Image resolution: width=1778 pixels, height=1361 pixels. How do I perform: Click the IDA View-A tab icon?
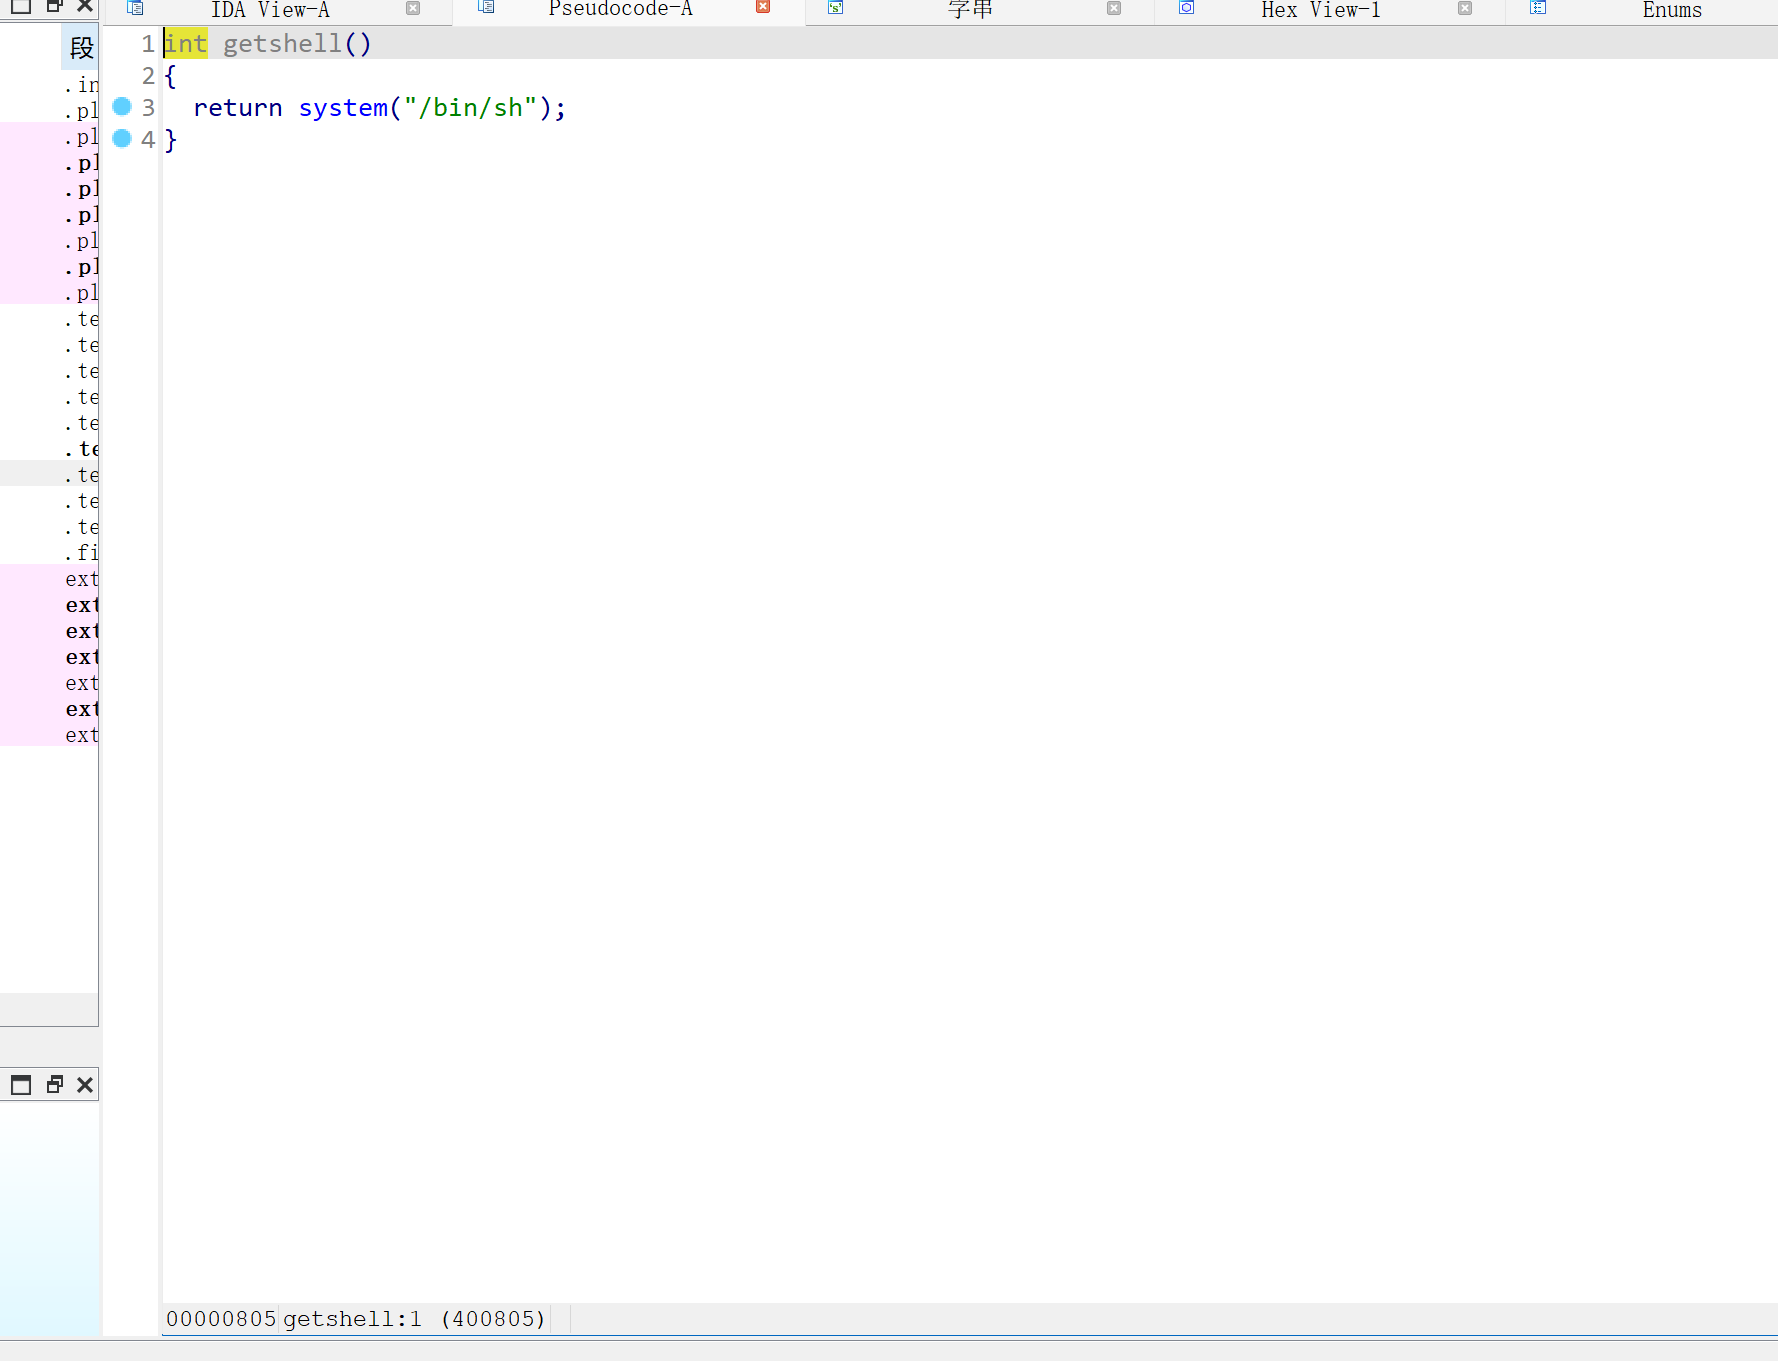(136, 8)
